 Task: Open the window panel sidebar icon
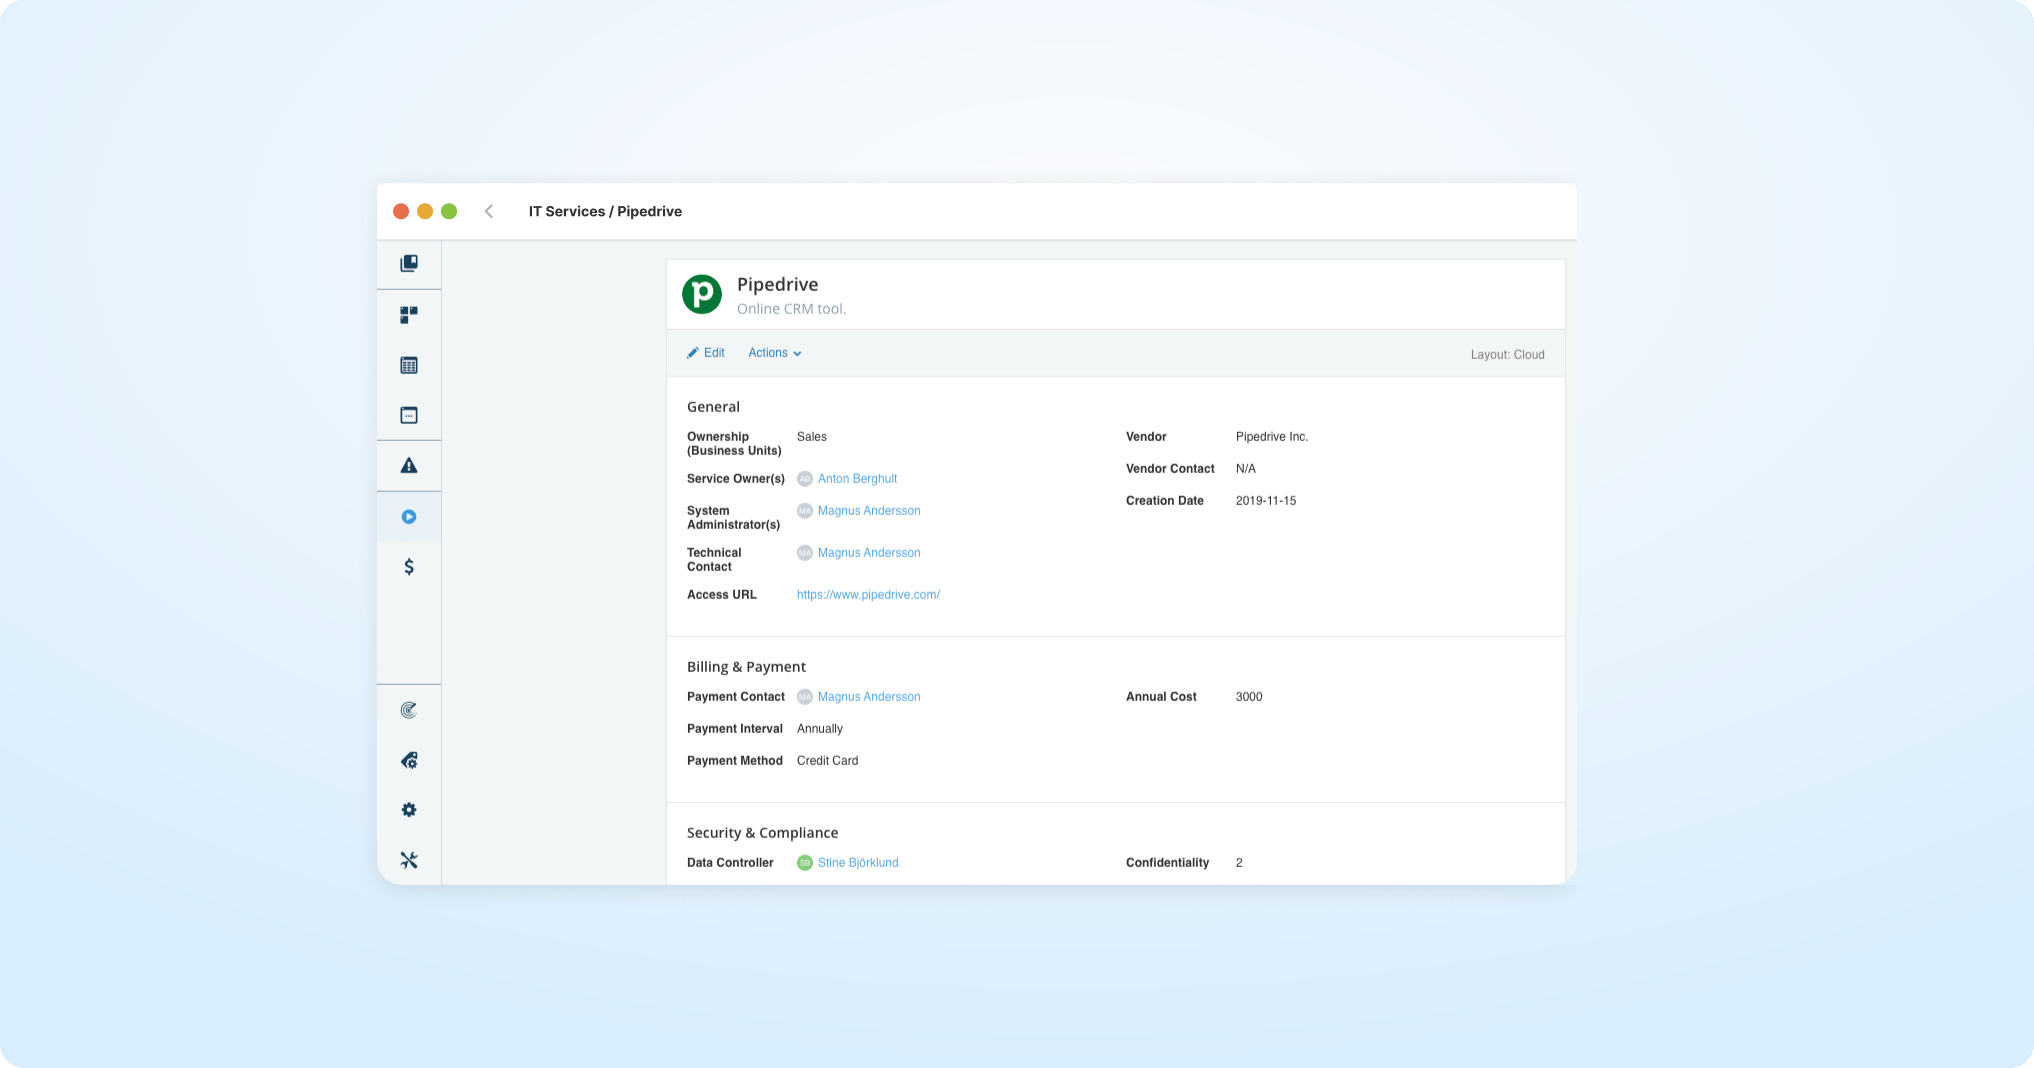tap(409, 415)
